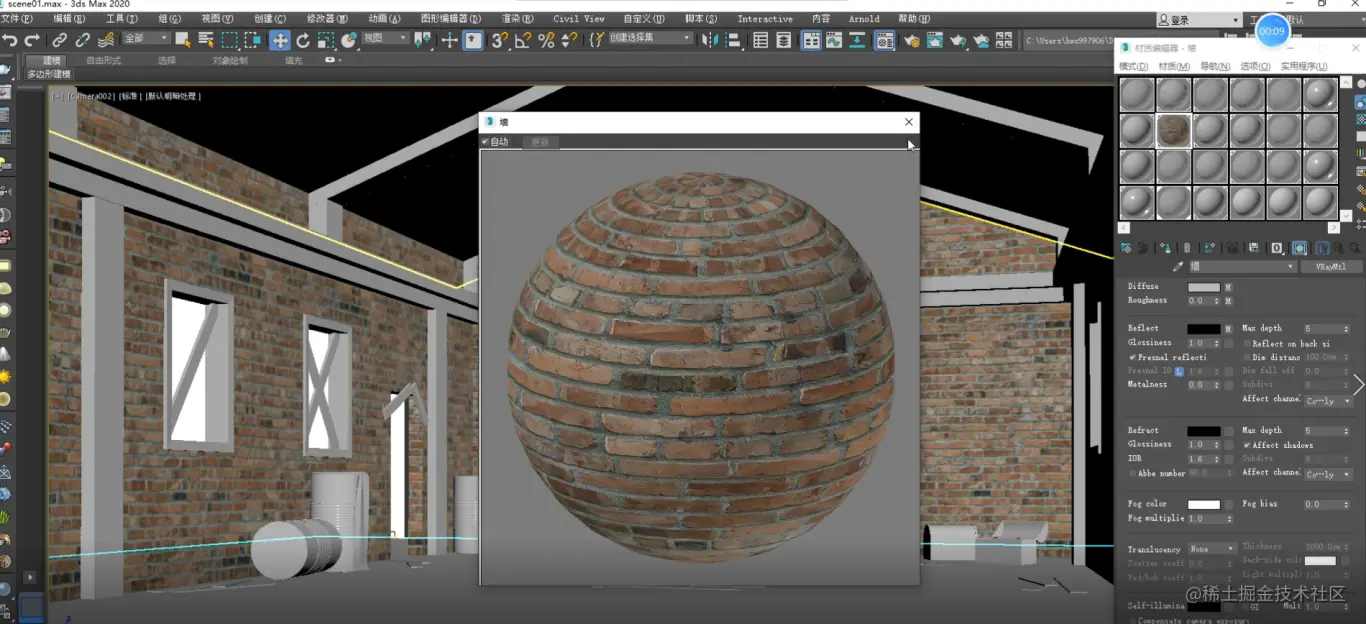Viewport: 1366px width, 624px height.
Task: Select the Move tool in toolbar
Action: click(280, 40)
